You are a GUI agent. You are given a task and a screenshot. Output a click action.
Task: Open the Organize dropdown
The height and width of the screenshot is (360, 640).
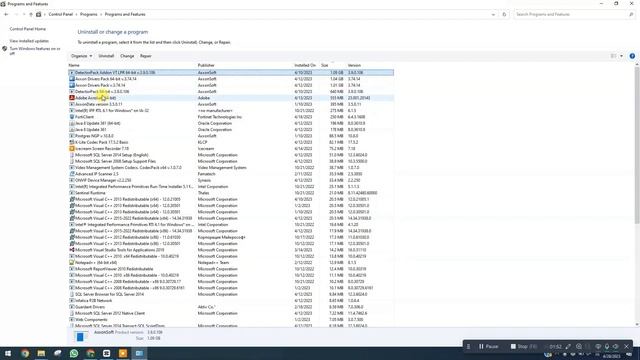coord(81,56)
